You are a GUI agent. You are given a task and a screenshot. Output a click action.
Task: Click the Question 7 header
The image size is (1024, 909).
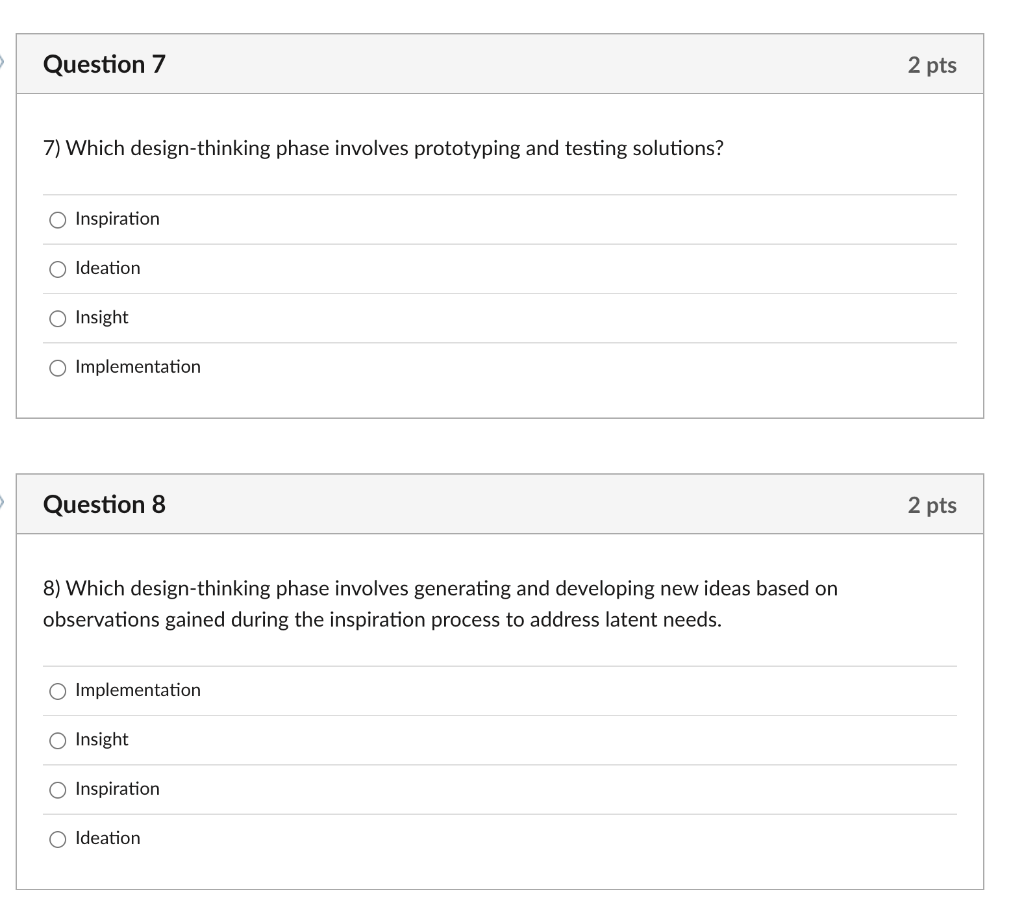tap(104, 63)
